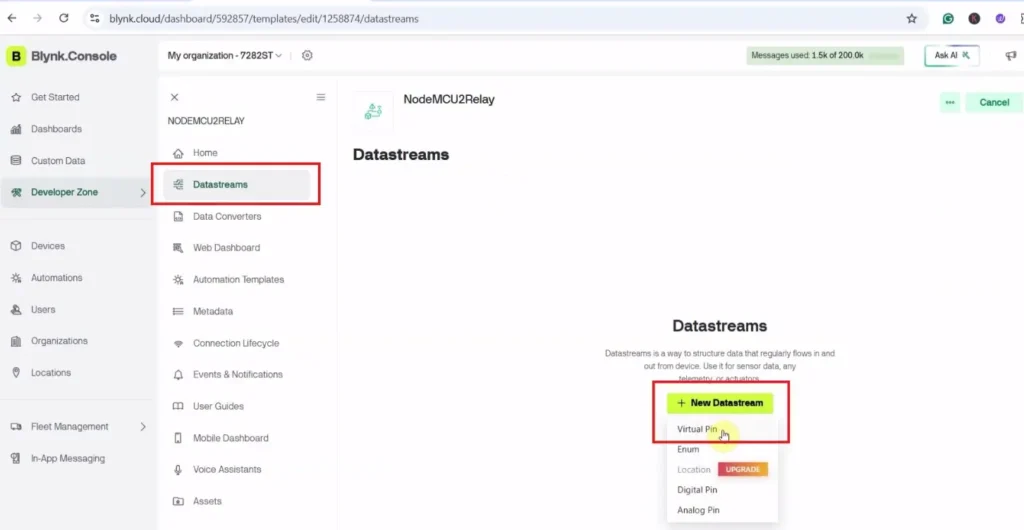1024x530 pixels.
Task: Expand the Developer Zone submenu arrow
Action: click(143, 193)
